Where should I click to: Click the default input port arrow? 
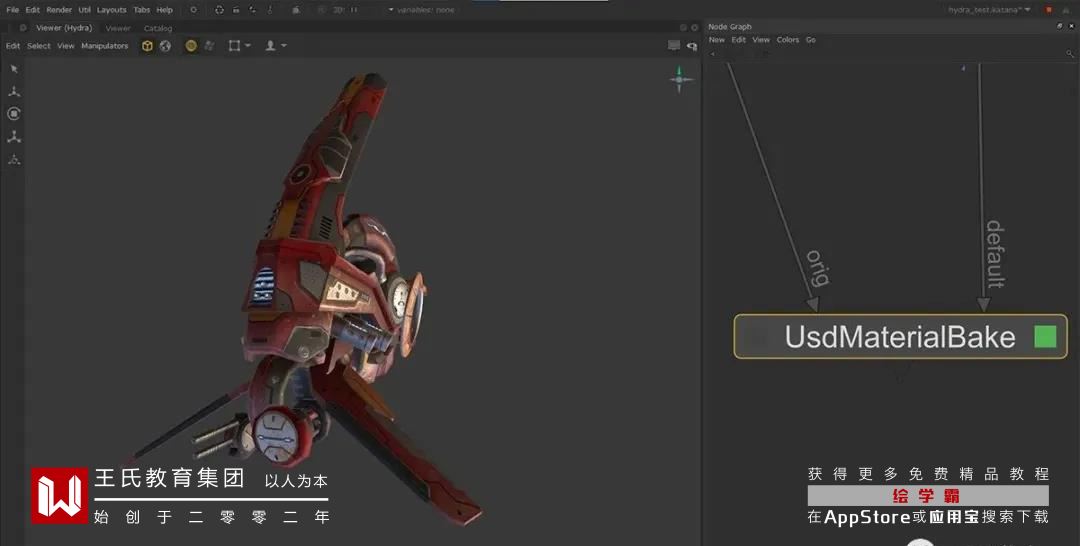point(984,305)
